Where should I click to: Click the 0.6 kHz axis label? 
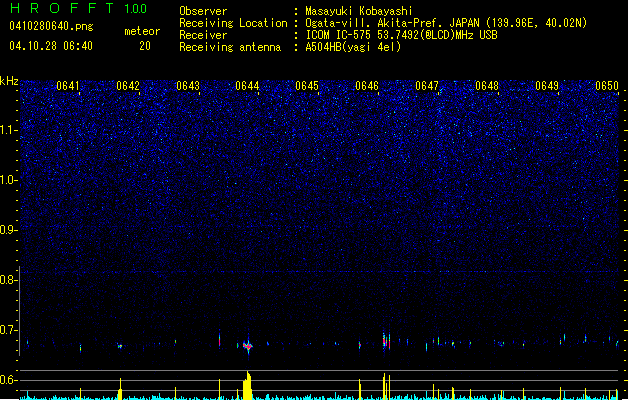(9, 380)
